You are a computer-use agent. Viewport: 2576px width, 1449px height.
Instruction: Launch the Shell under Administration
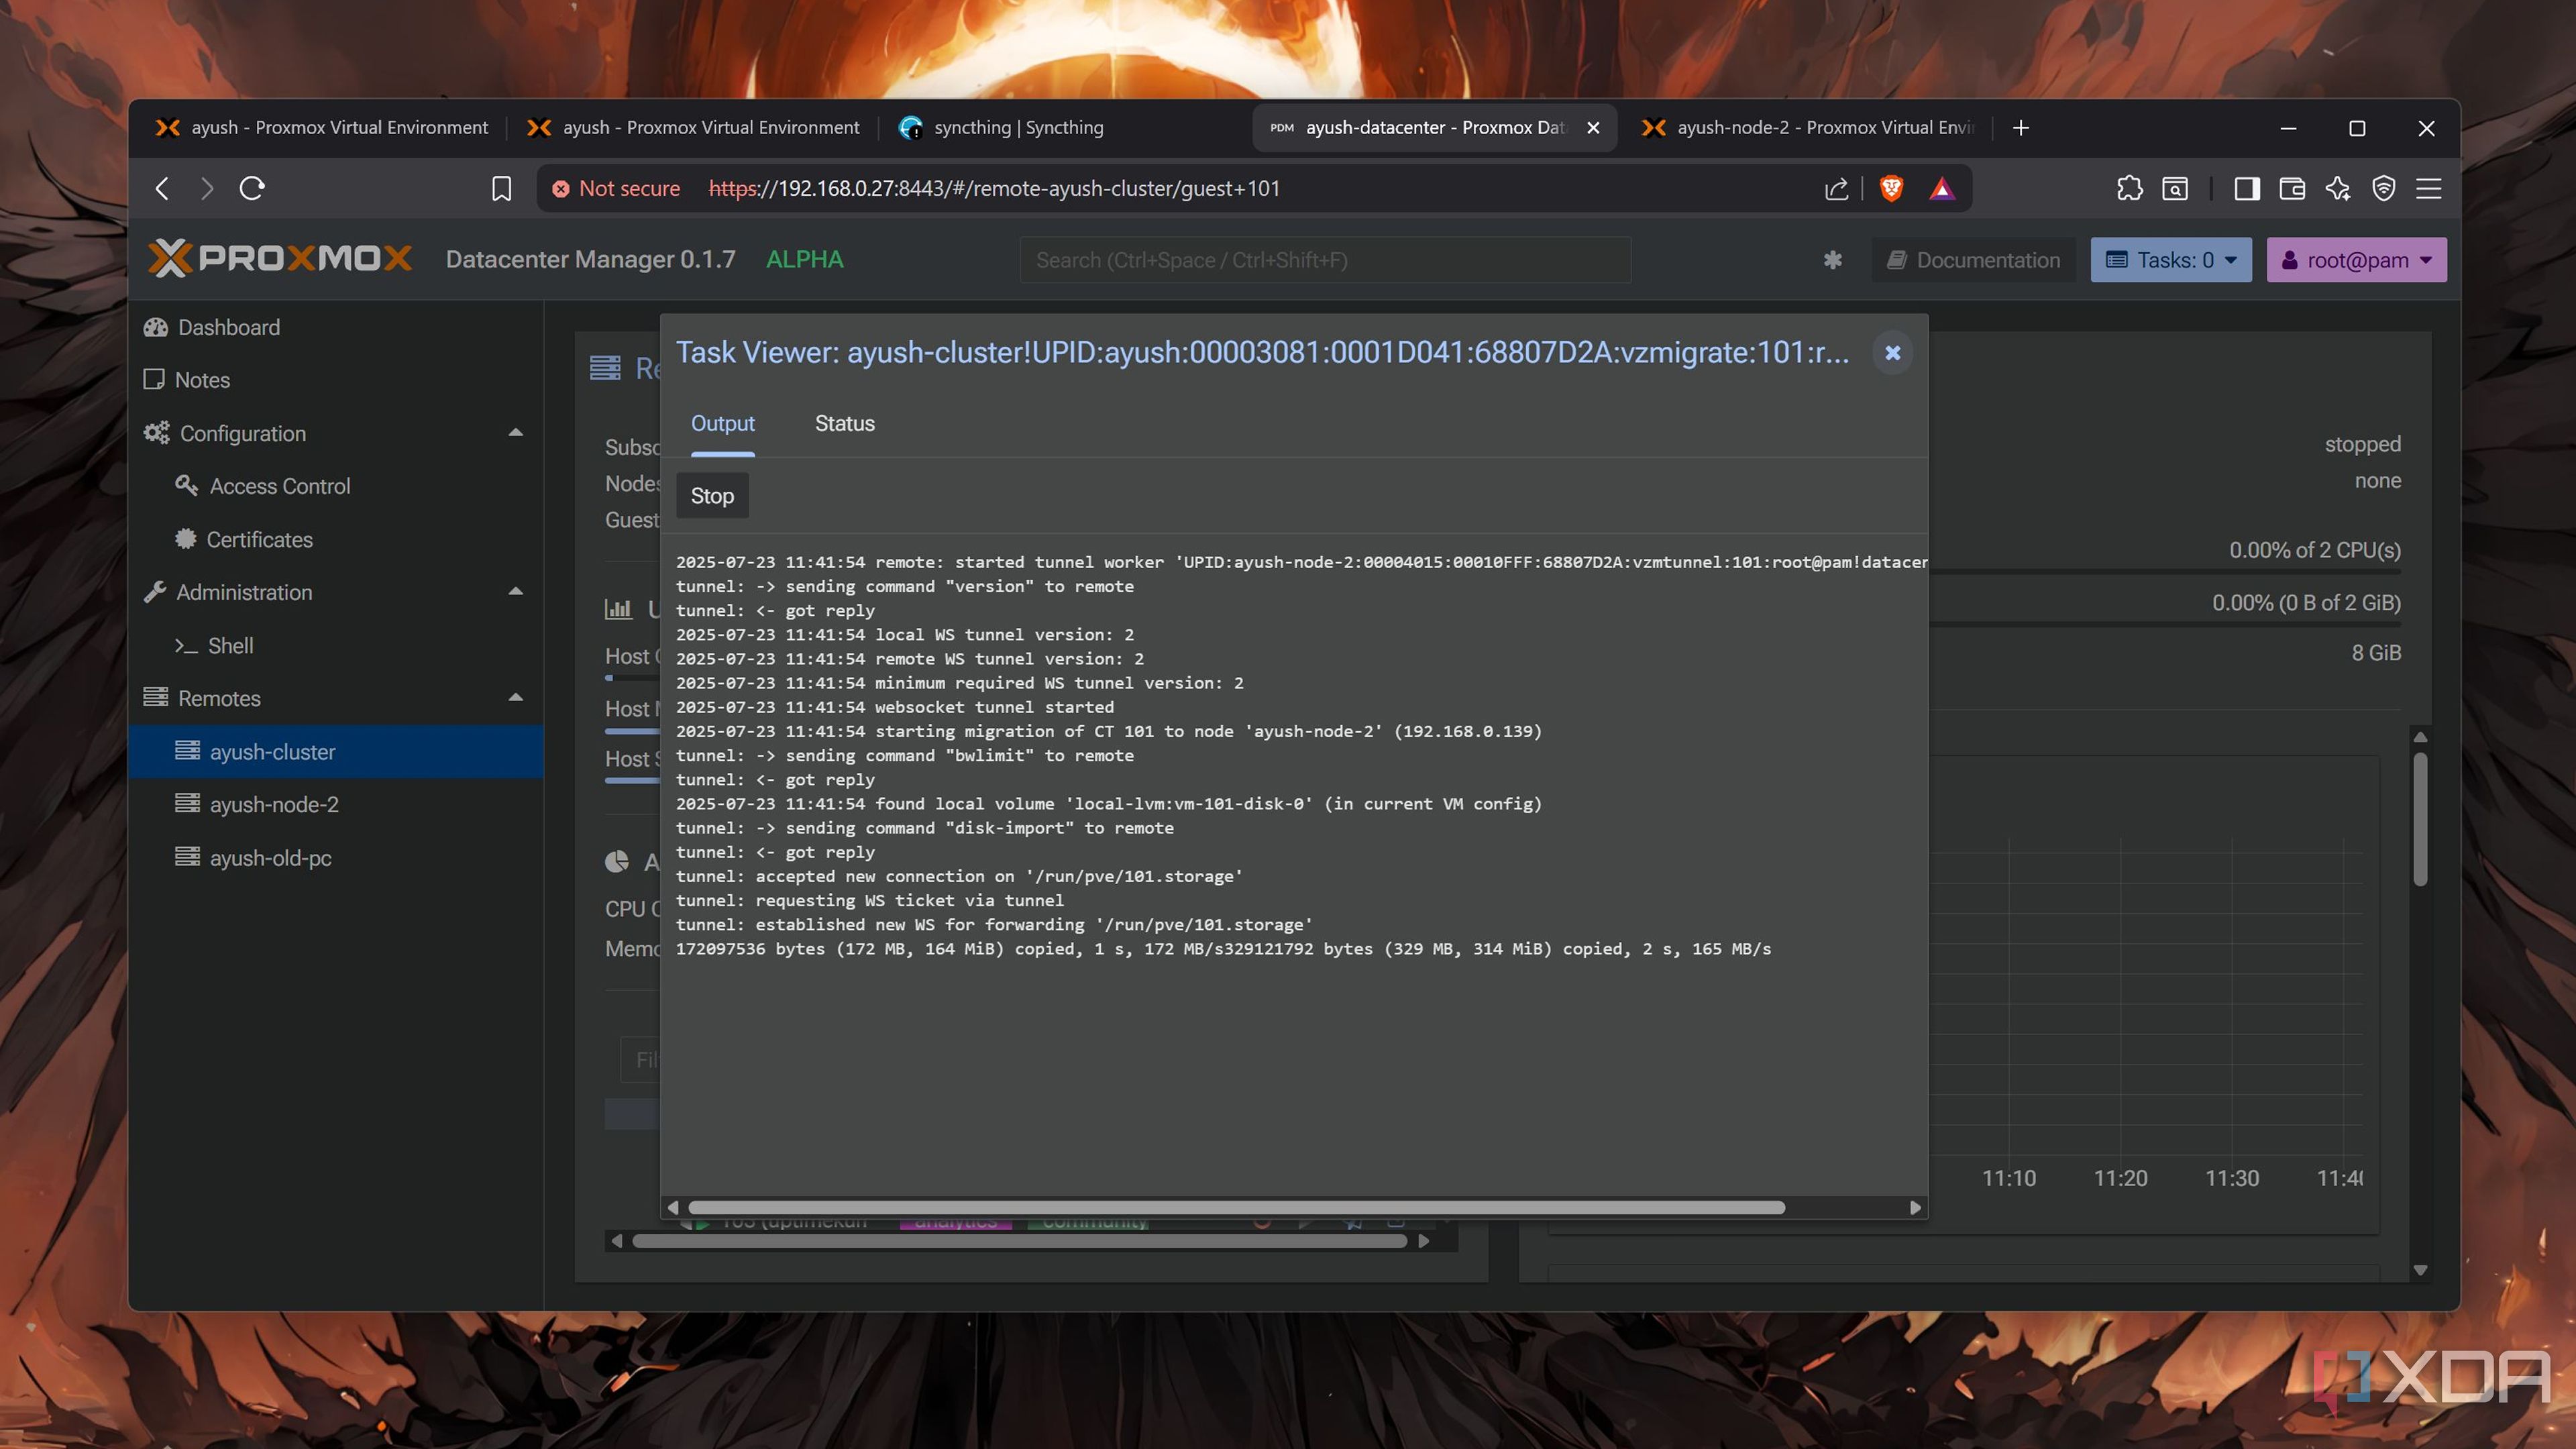click(230, 646)
